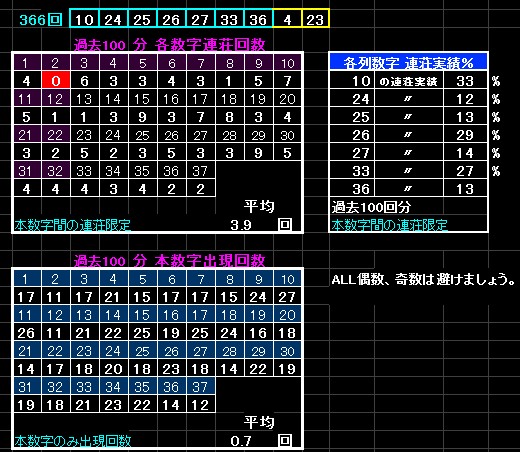The width and height of the screenshot is (520, 452).
Task: Click blue header cell 20 in appearance table
Action: pos(287,315)
